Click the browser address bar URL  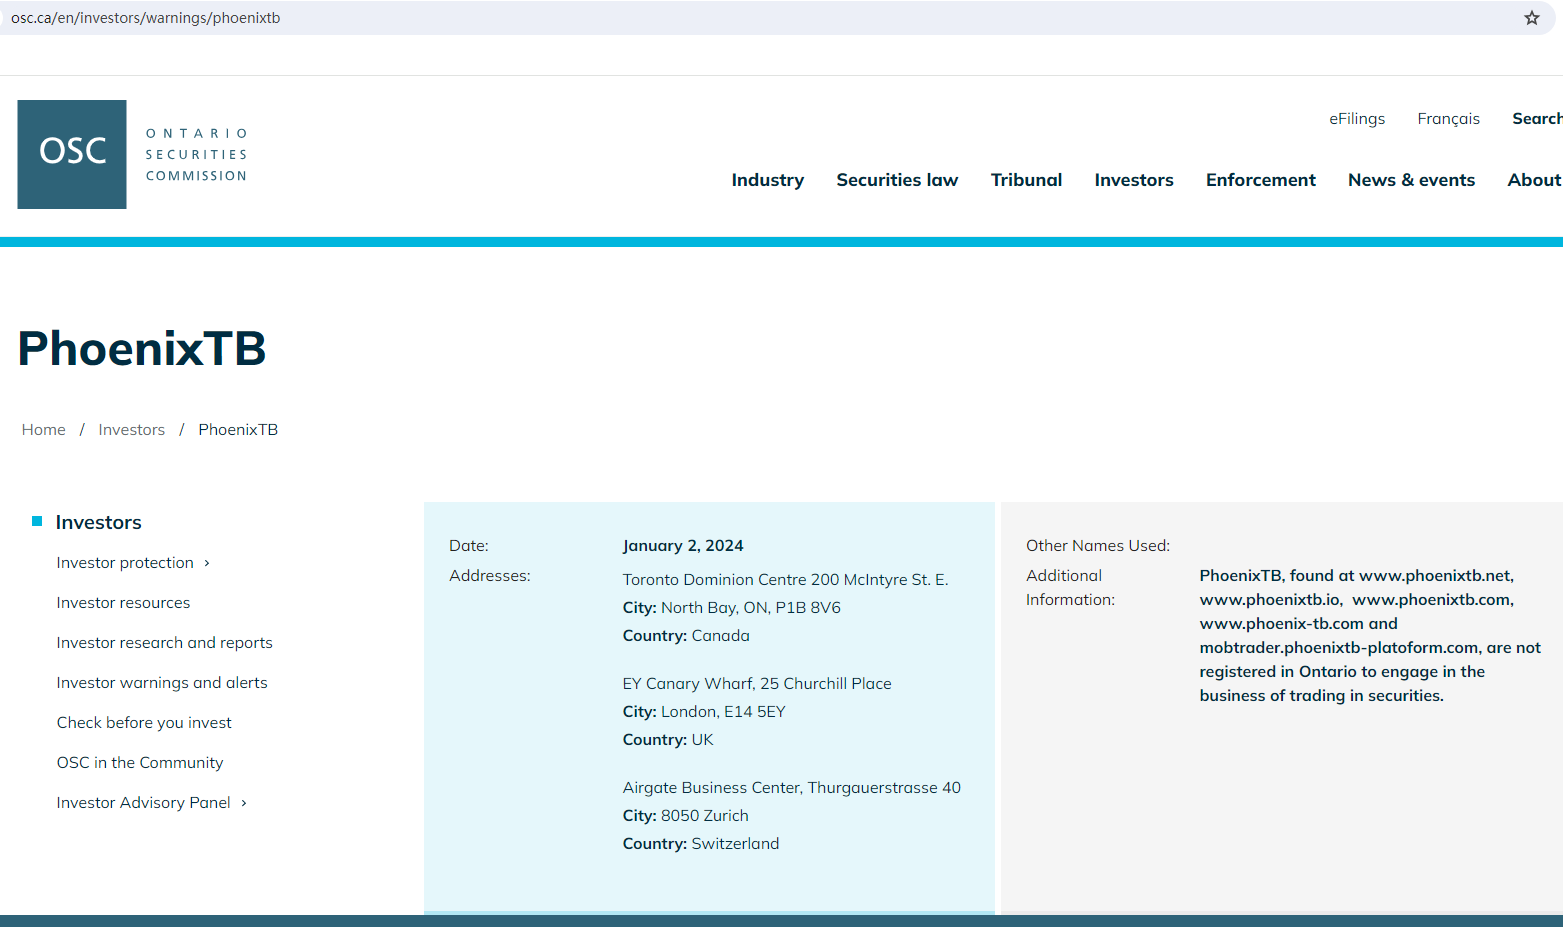click(145, 18)
